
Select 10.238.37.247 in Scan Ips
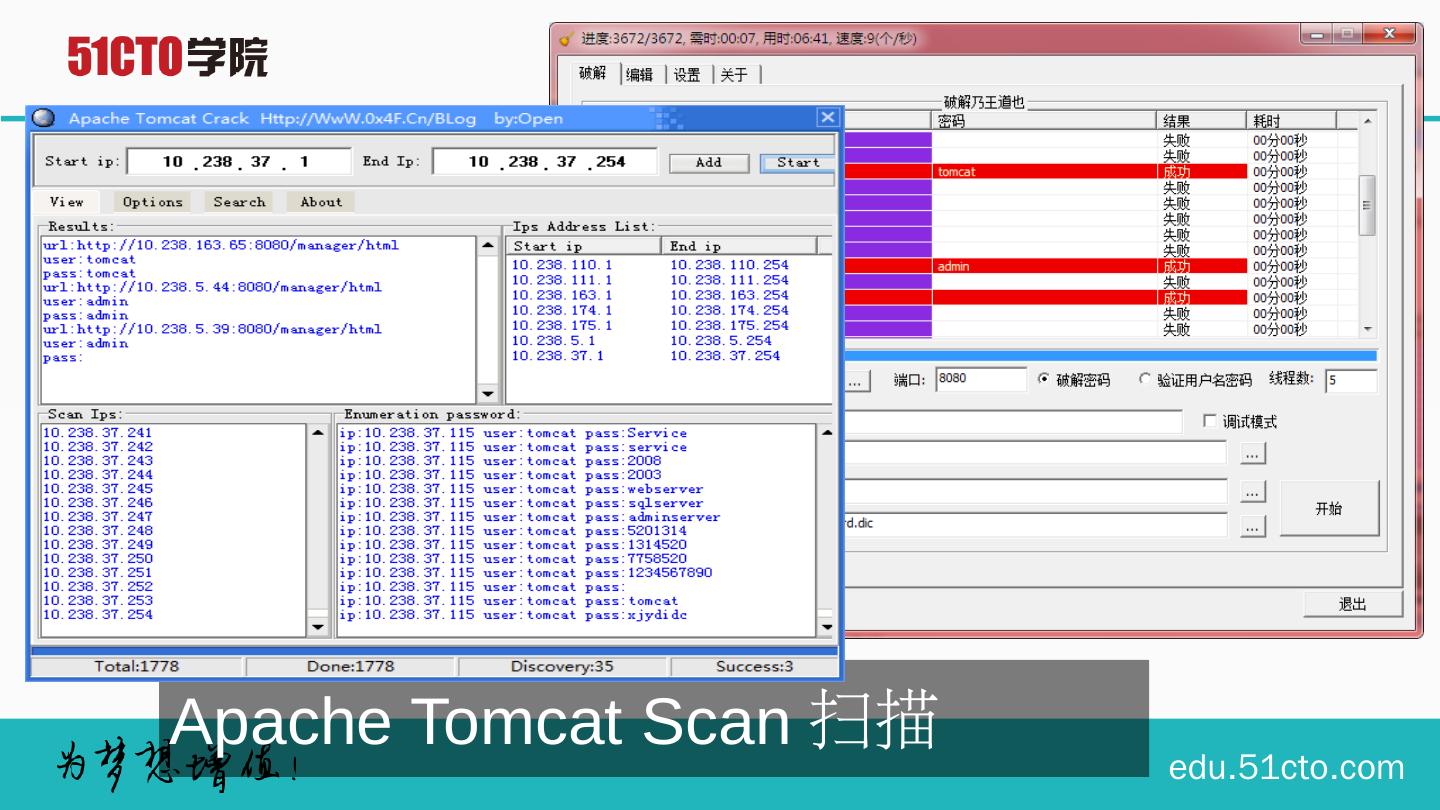click(98, 517)
